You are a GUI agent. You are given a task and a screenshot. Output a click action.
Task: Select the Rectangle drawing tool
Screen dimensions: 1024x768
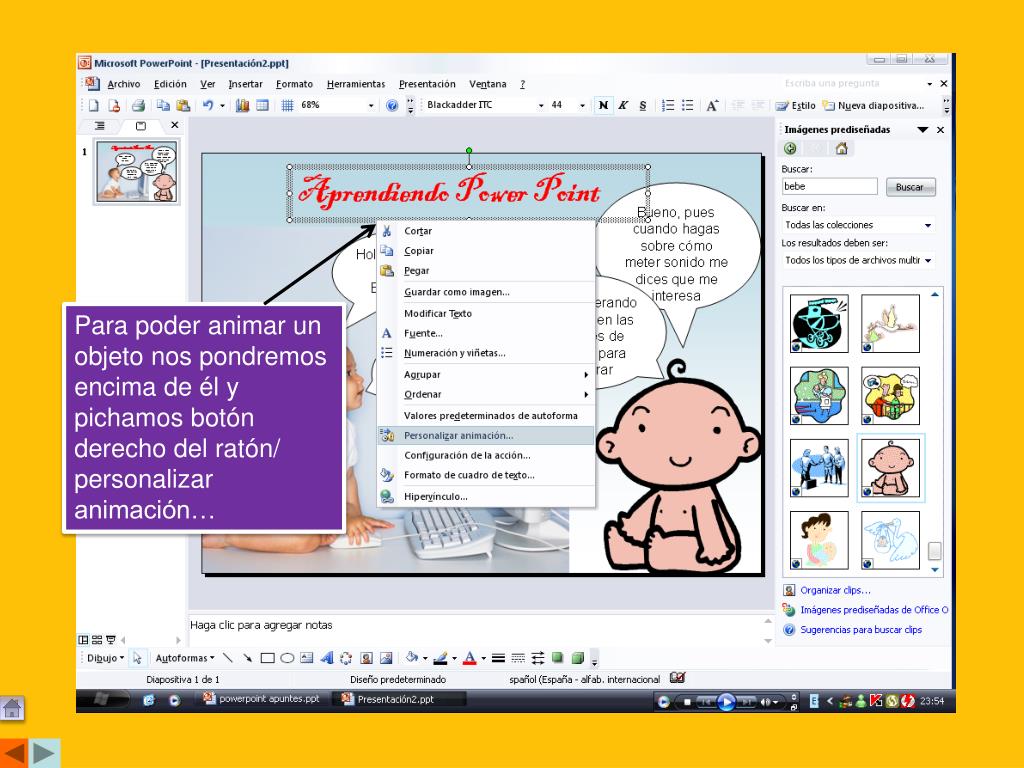[x=267, y=658]
